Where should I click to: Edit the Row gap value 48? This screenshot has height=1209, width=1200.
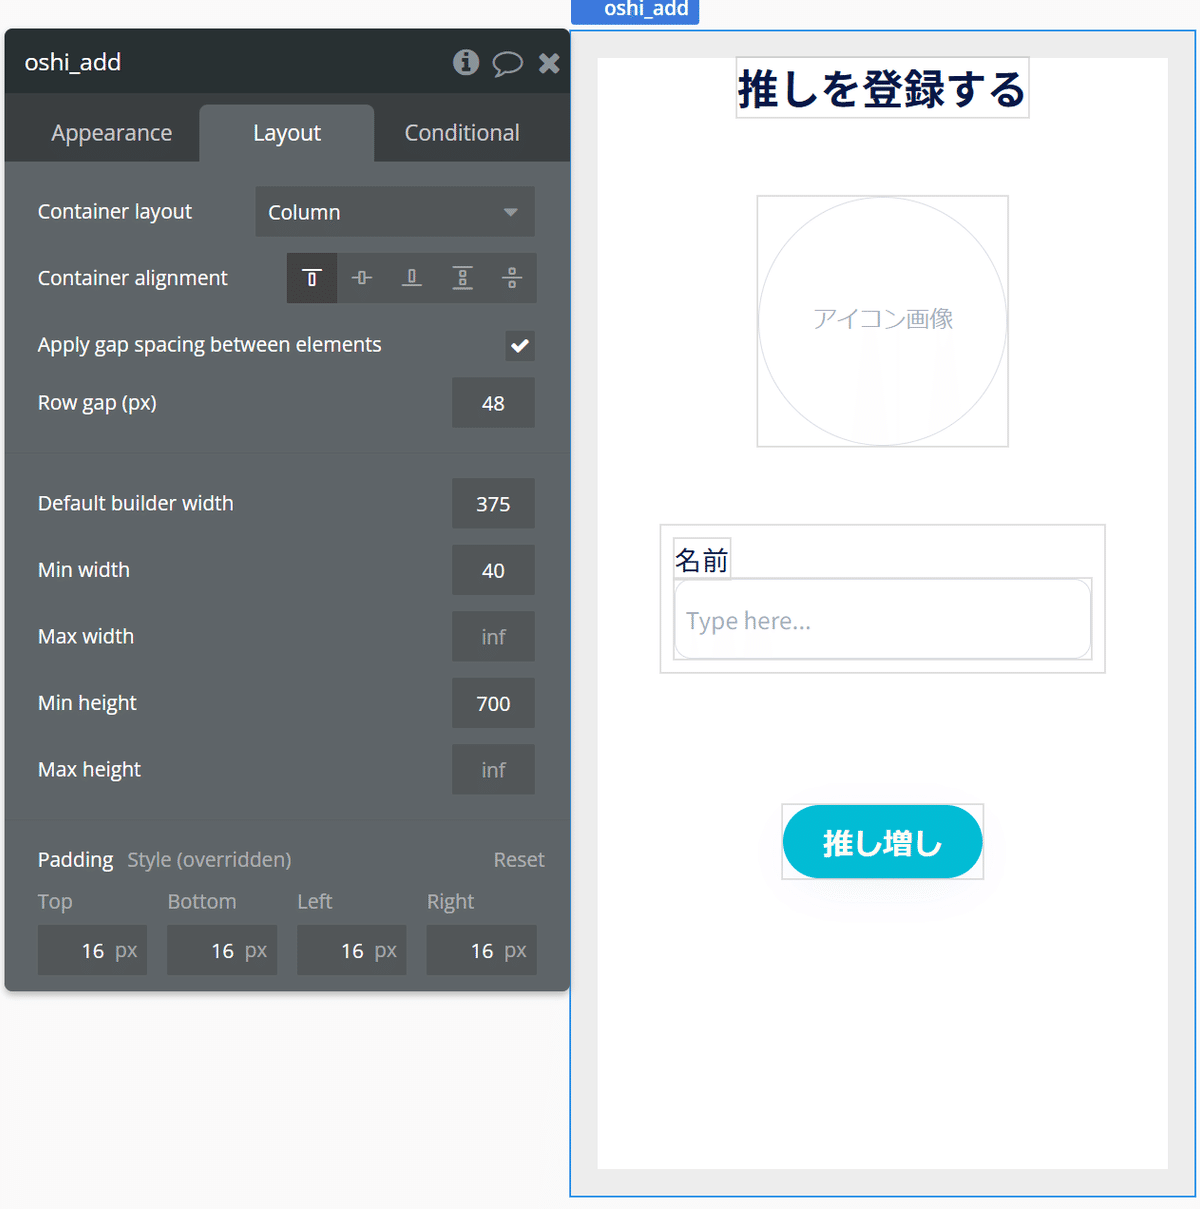493,403
